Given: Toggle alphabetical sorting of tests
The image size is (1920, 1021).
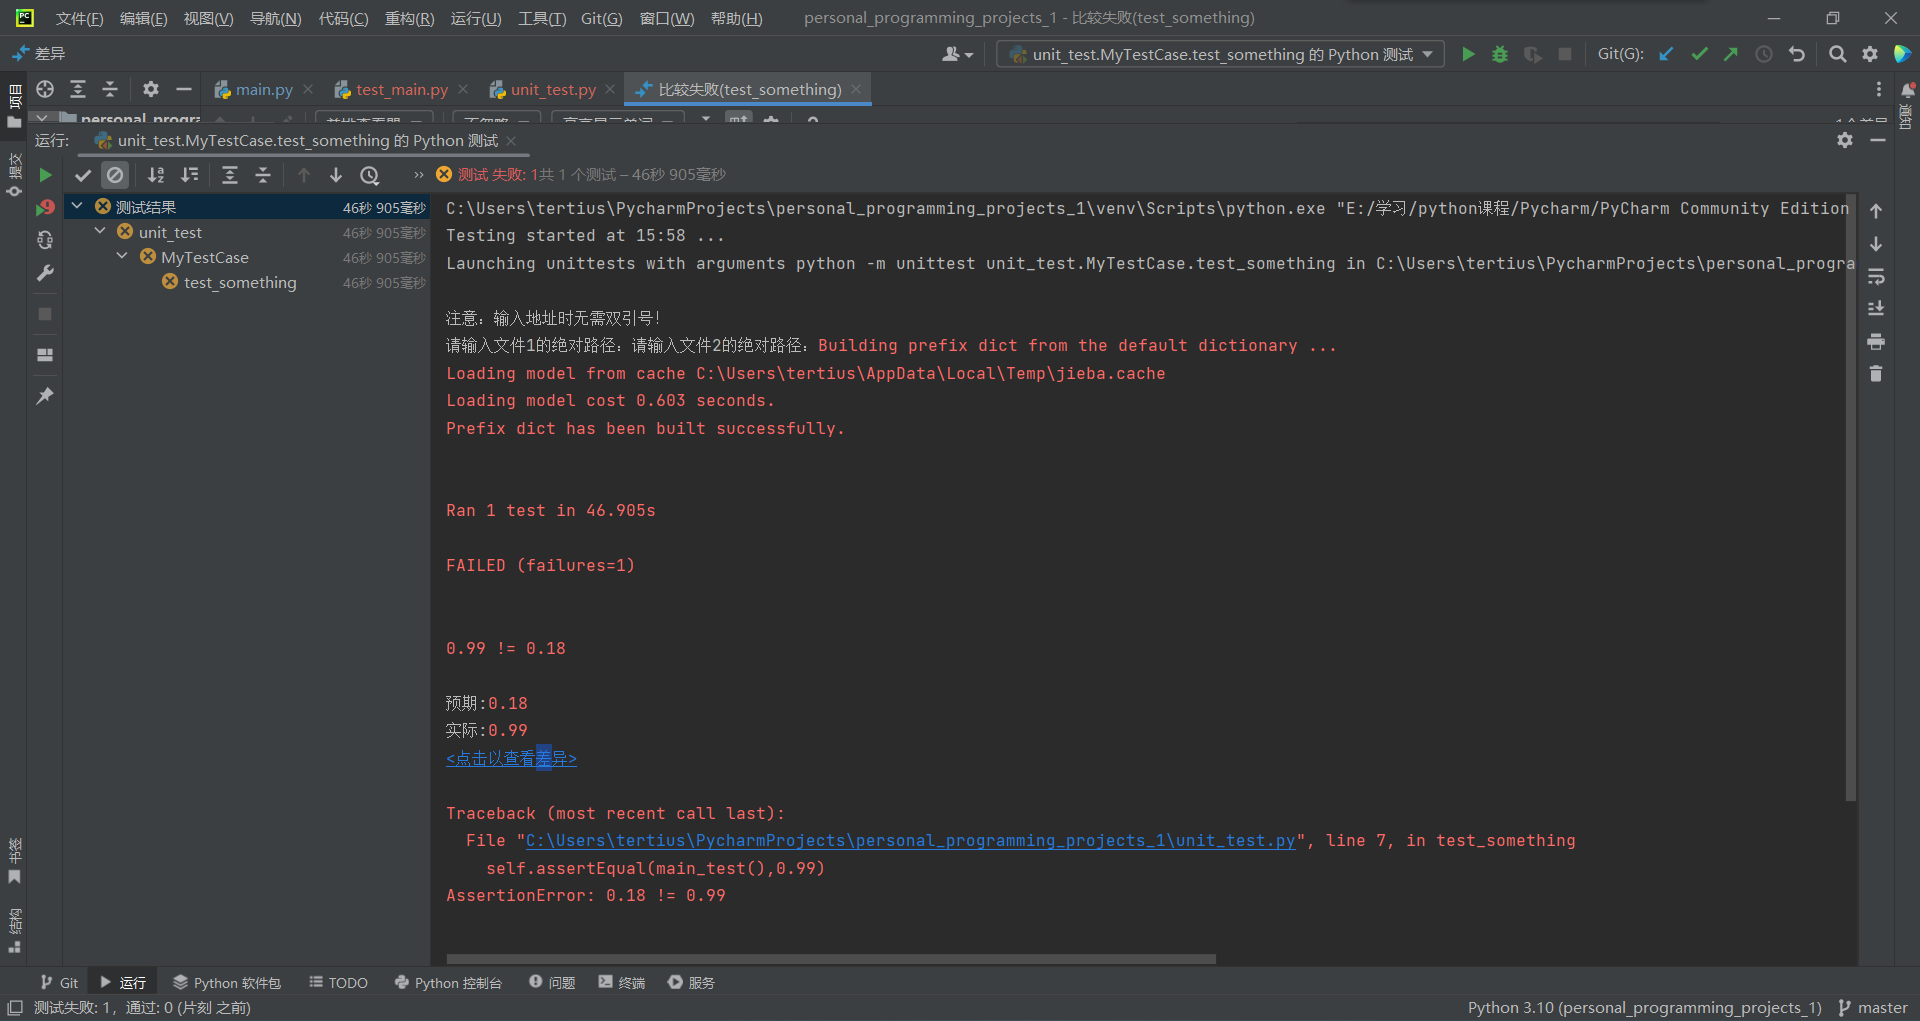Looking at the screenshot, I should pyautogui.click(x=156, y=175).
